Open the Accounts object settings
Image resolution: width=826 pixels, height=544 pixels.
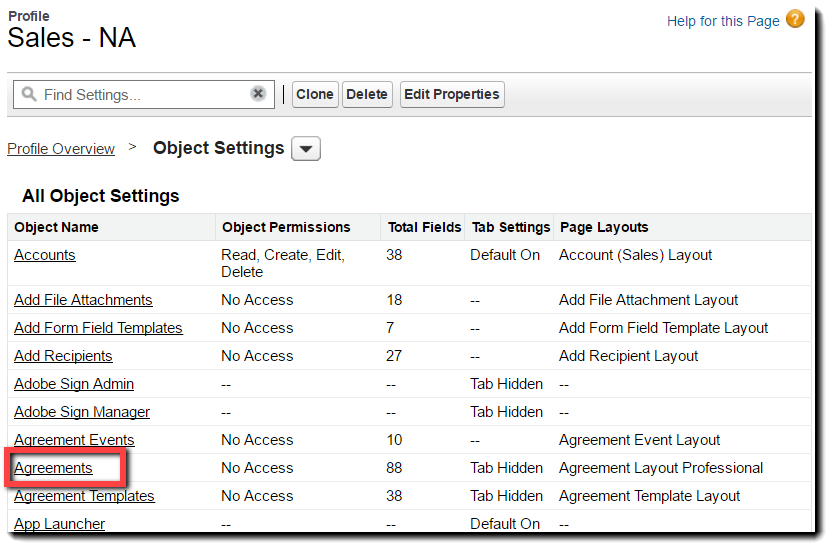coord(45,255)
